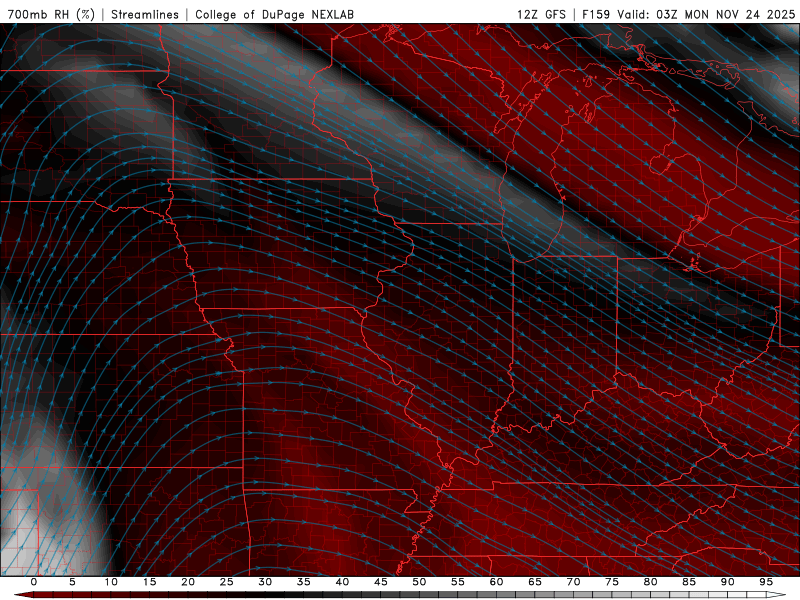Click the '10' tick label on color scale
The height and width of the screenshot is (600, 800).
coord(111,582)
